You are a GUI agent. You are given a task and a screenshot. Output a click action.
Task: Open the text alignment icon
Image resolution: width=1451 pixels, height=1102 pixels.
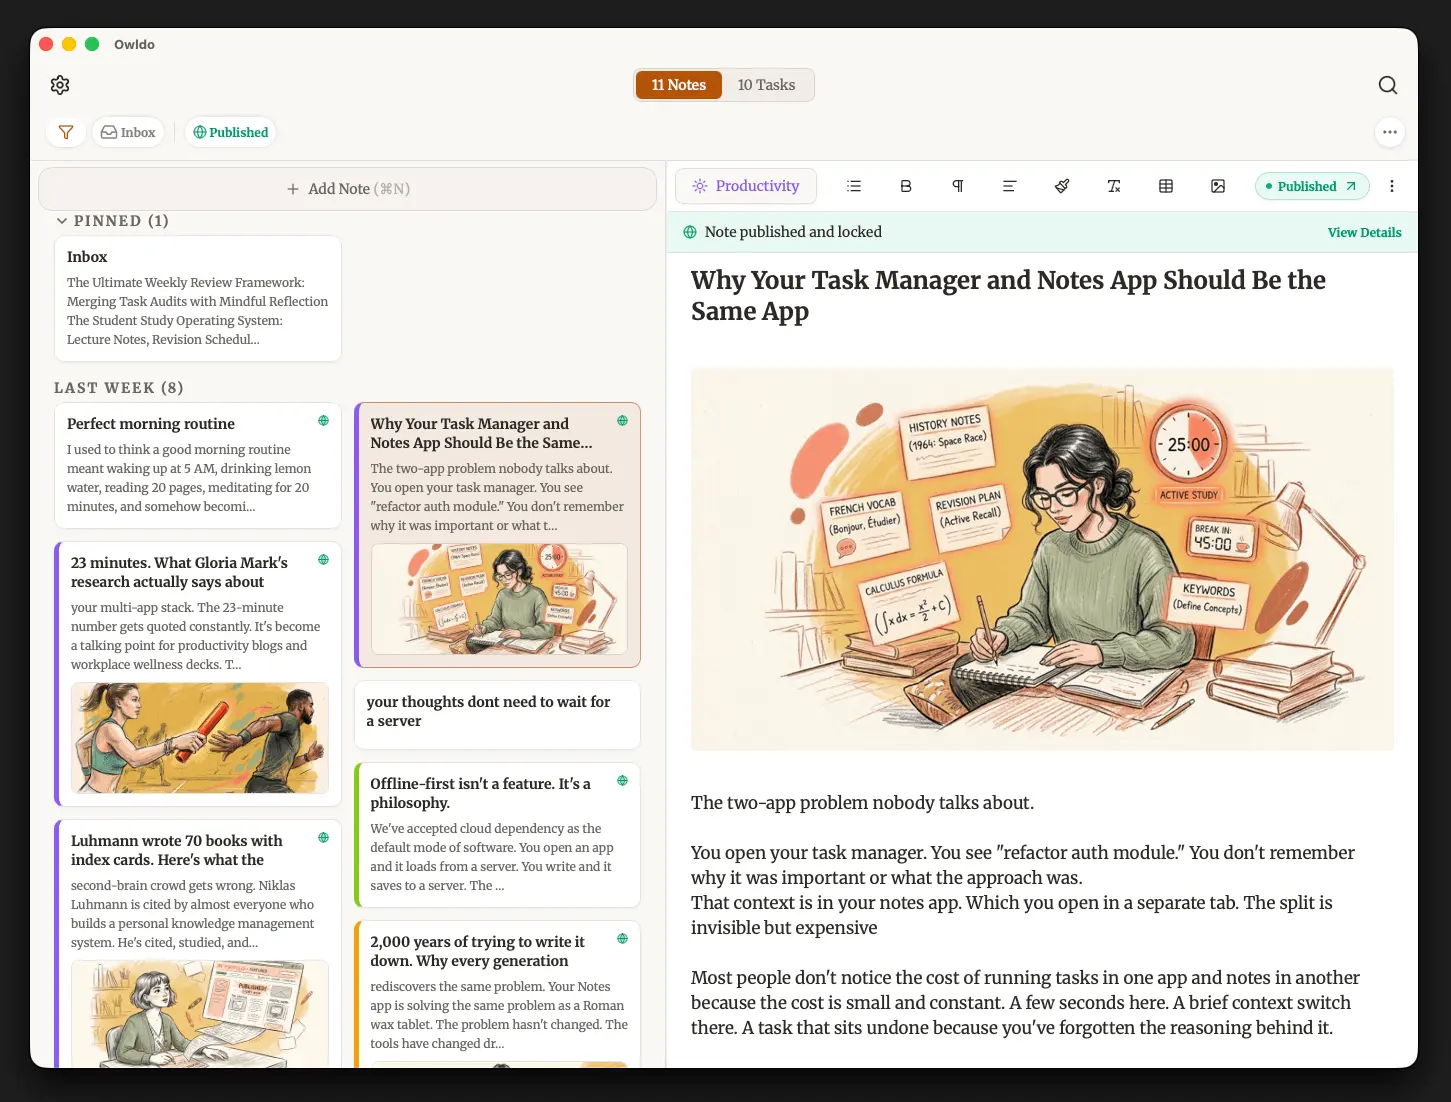point(1010,186)
